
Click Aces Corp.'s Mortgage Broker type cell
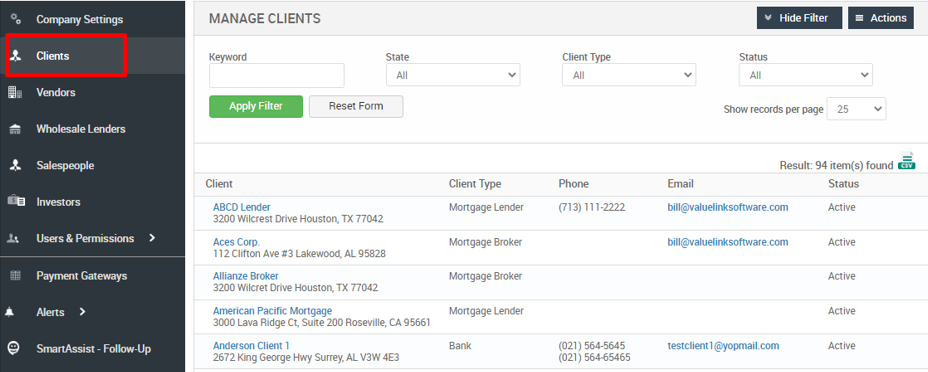click(485, 242)
